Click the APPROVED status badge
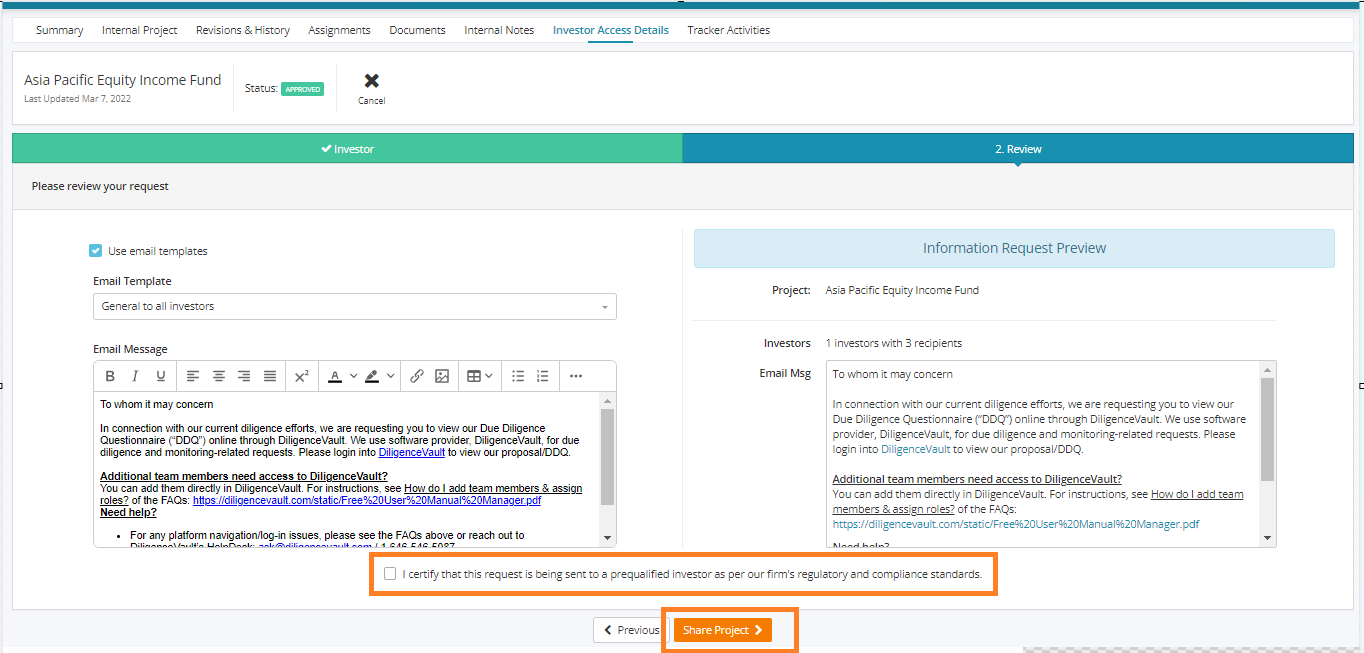The height and width of the screenshot is (653, 1364). click(302, 89)
